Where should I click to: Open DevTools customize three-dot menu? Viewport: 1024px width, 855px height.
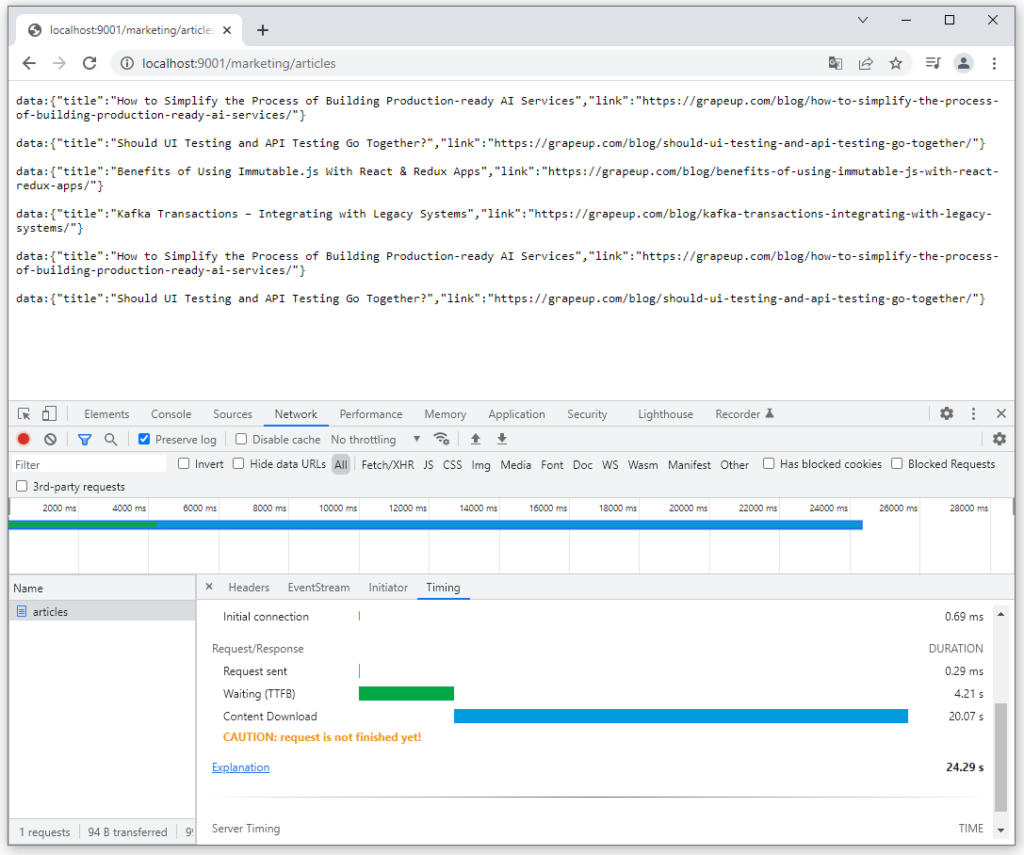pos(974,413)
